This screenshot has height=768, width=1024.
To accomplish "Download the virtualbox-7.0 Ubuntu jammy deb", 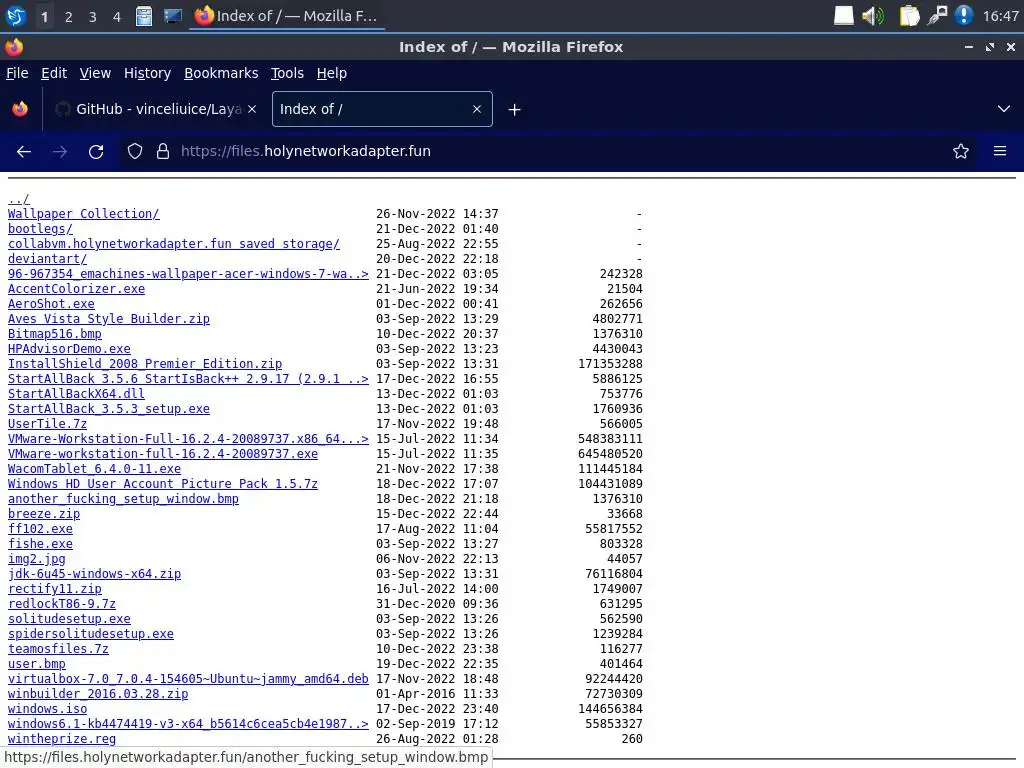I will [x=188, y=679].
